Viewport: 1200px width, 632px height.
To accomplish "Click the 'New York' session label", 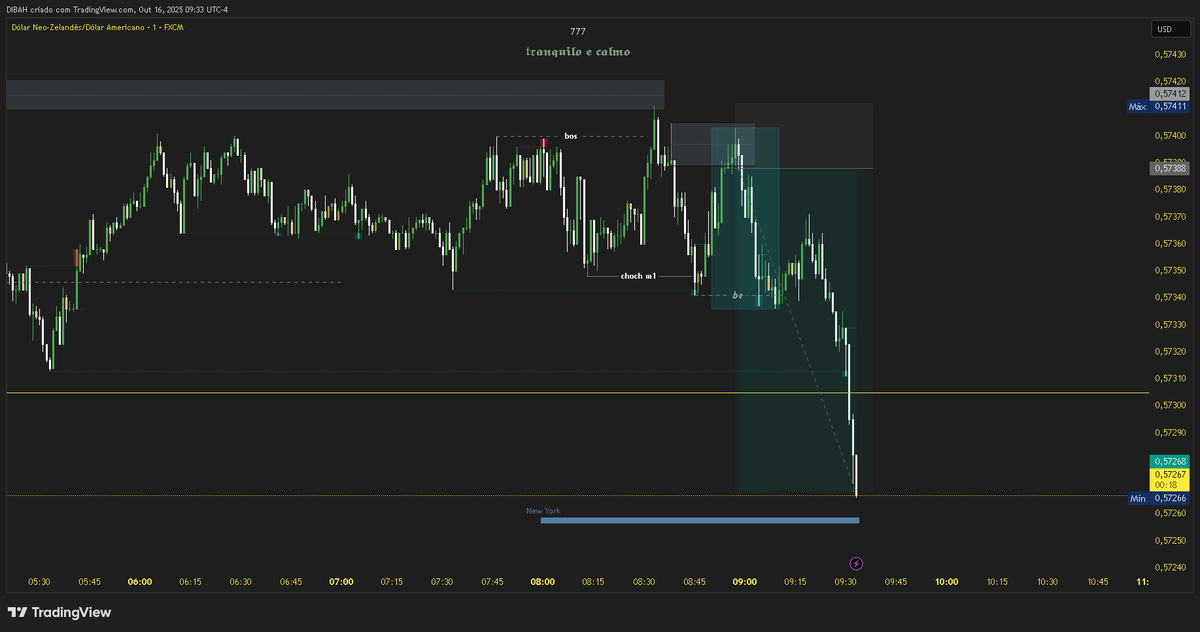I will 543,510.
